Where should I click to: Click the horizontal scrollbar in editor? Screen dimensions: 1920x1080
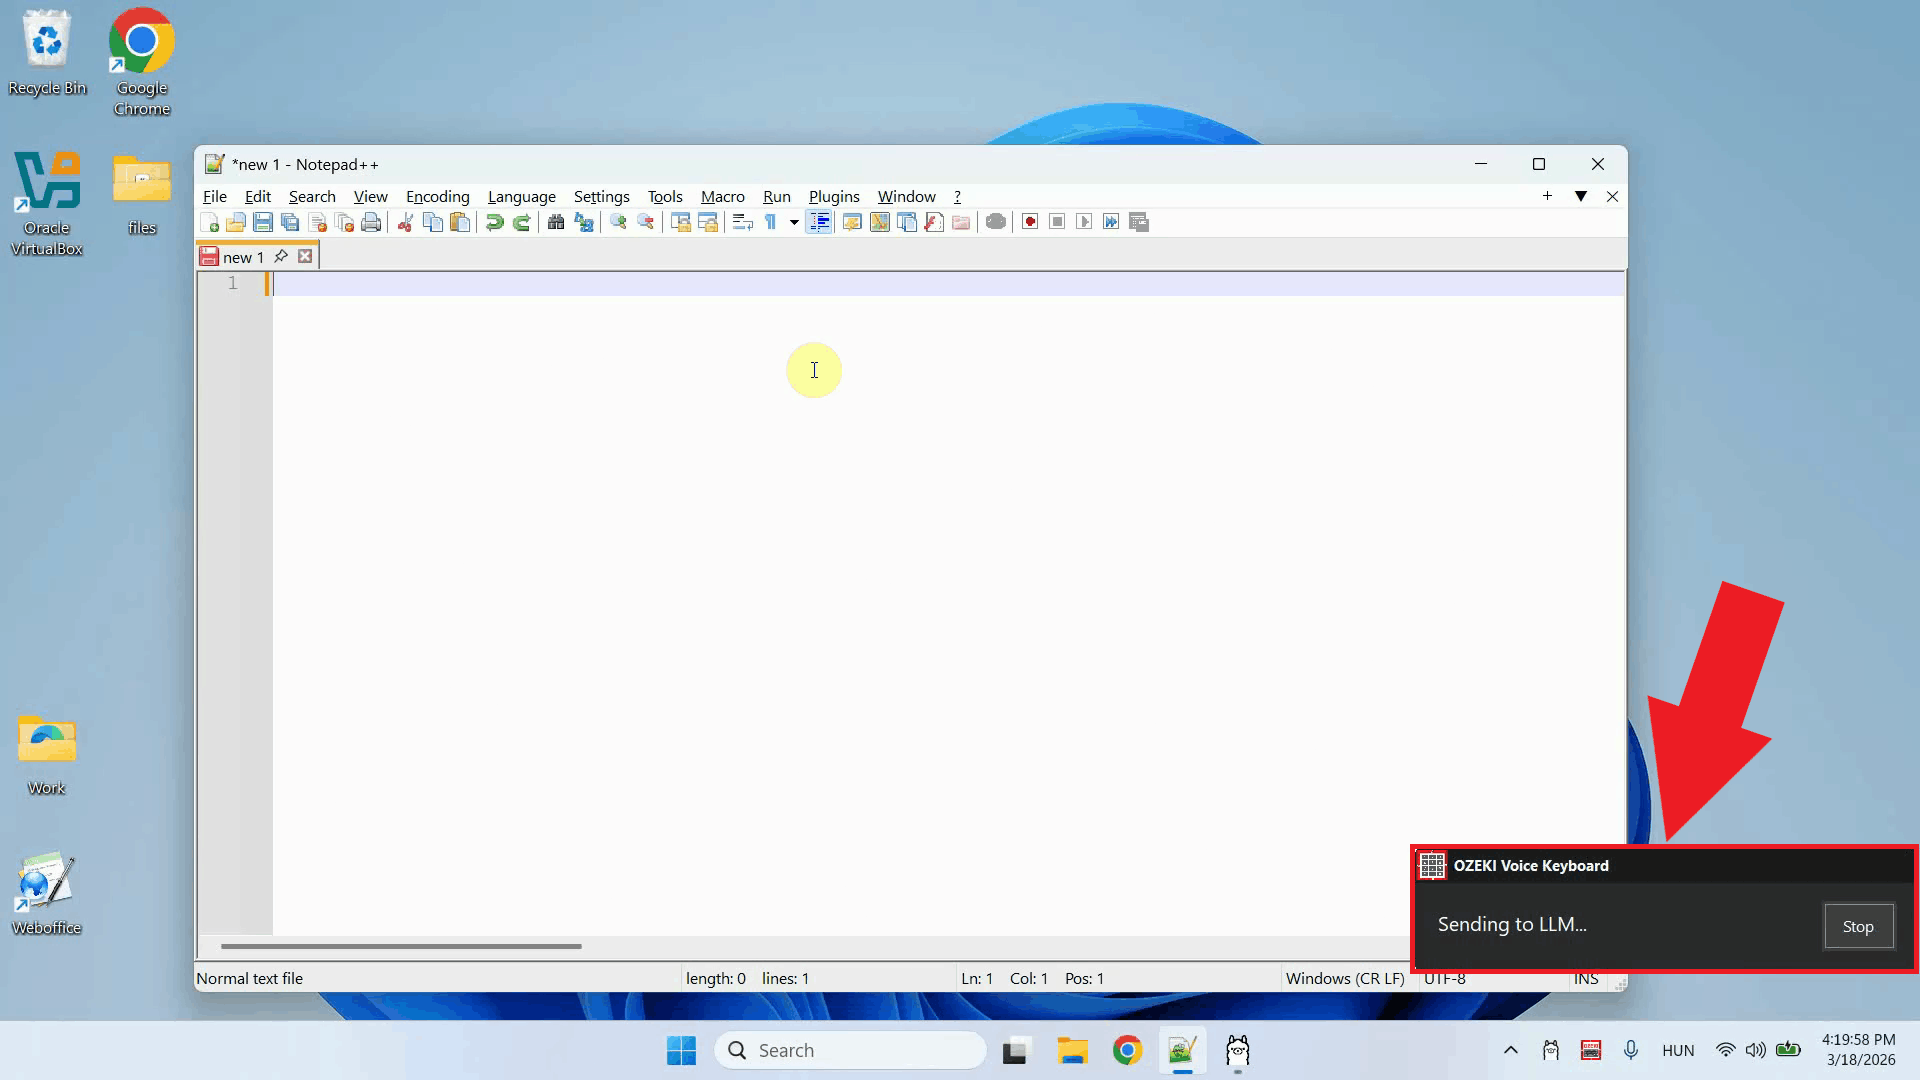(x=400, y=946)
